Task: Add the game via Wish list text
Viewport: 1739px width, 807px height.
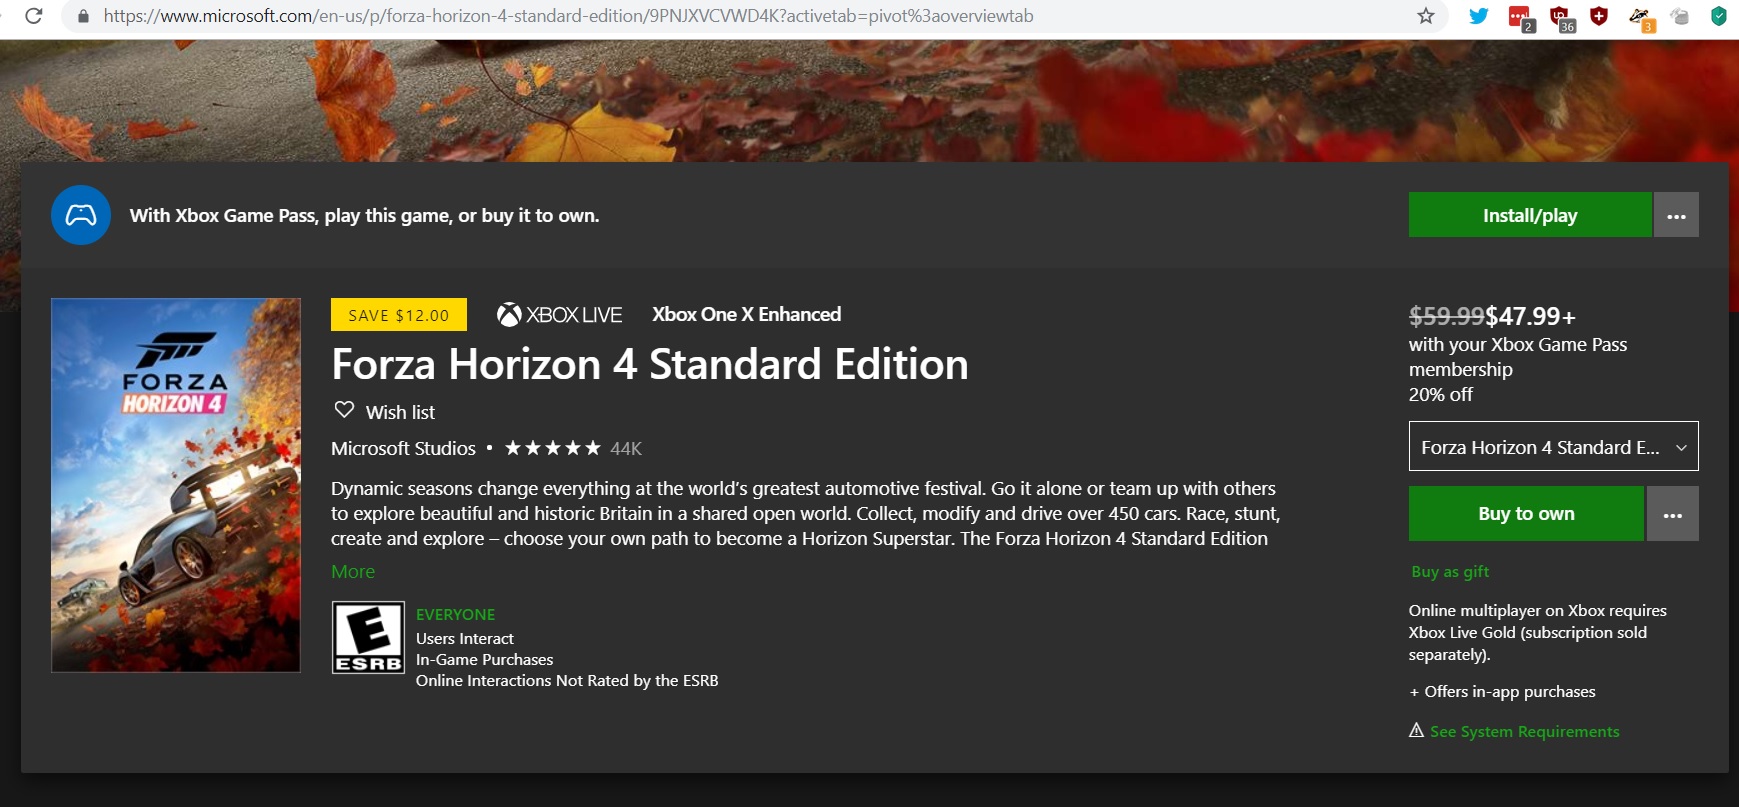Action: 400,412
